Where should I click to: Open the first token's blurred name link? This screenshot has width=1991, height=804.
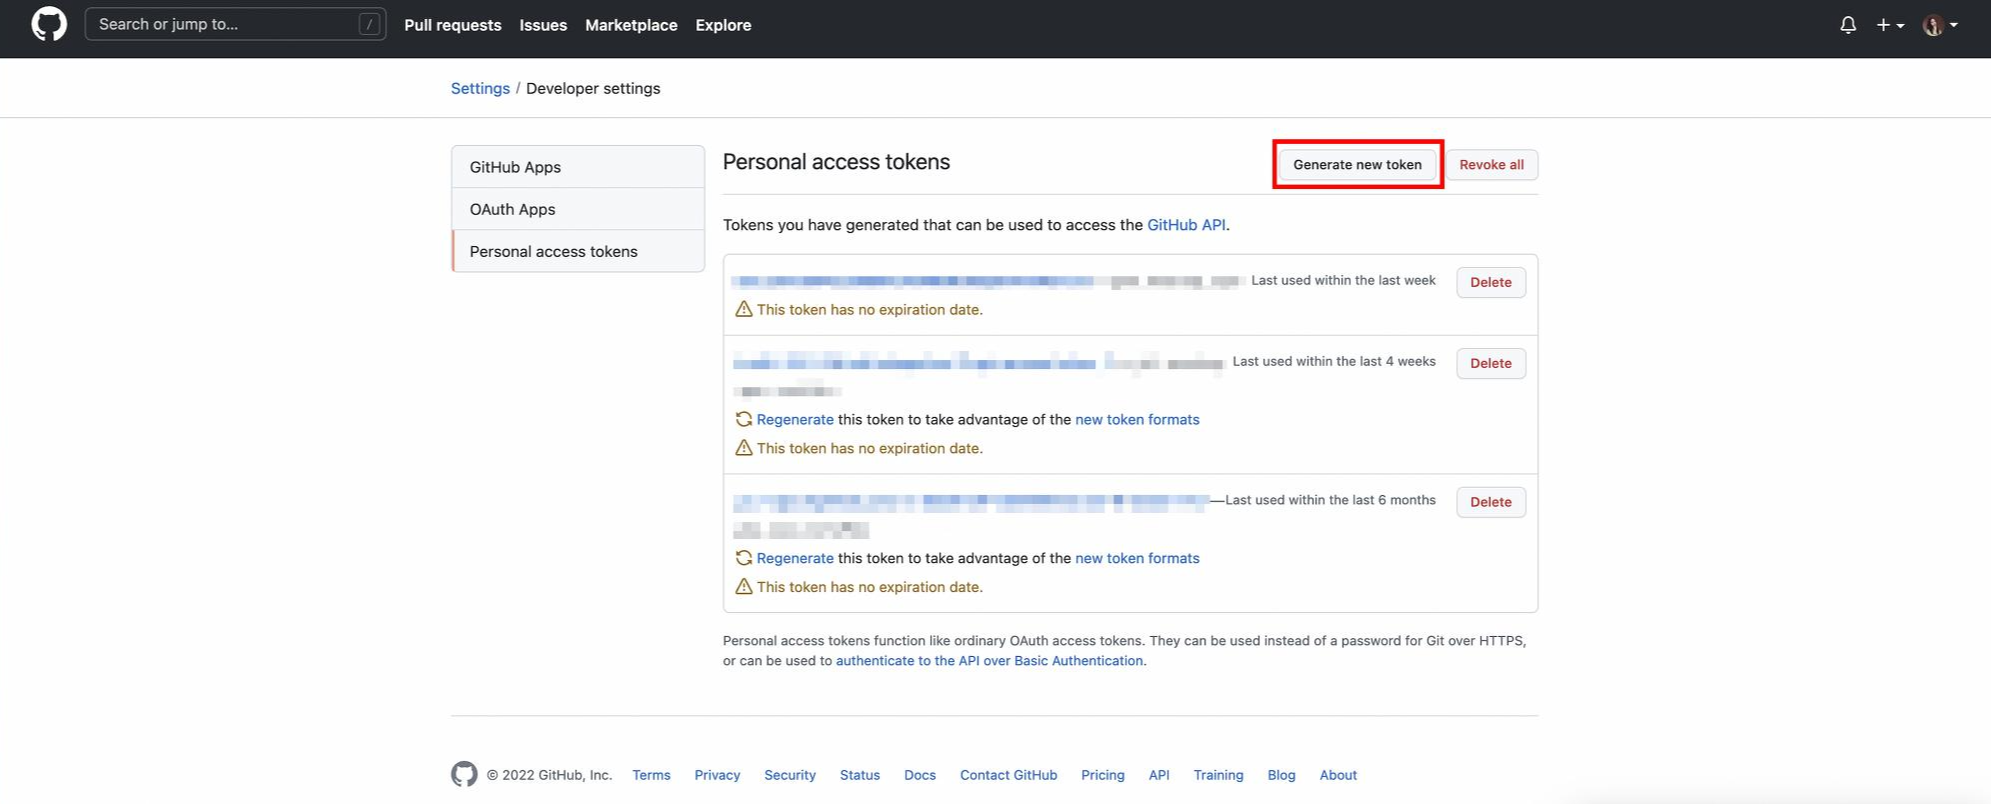[x=912, y=281]
